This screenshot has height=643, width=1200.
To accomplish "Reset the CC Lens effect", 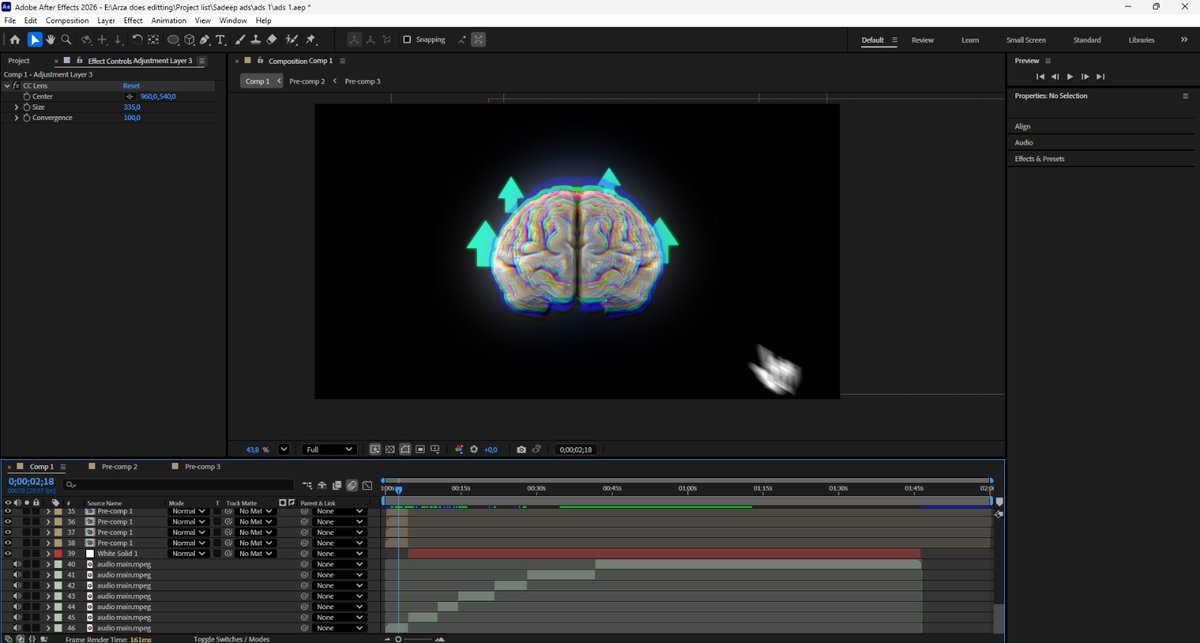I will point(132,86).
